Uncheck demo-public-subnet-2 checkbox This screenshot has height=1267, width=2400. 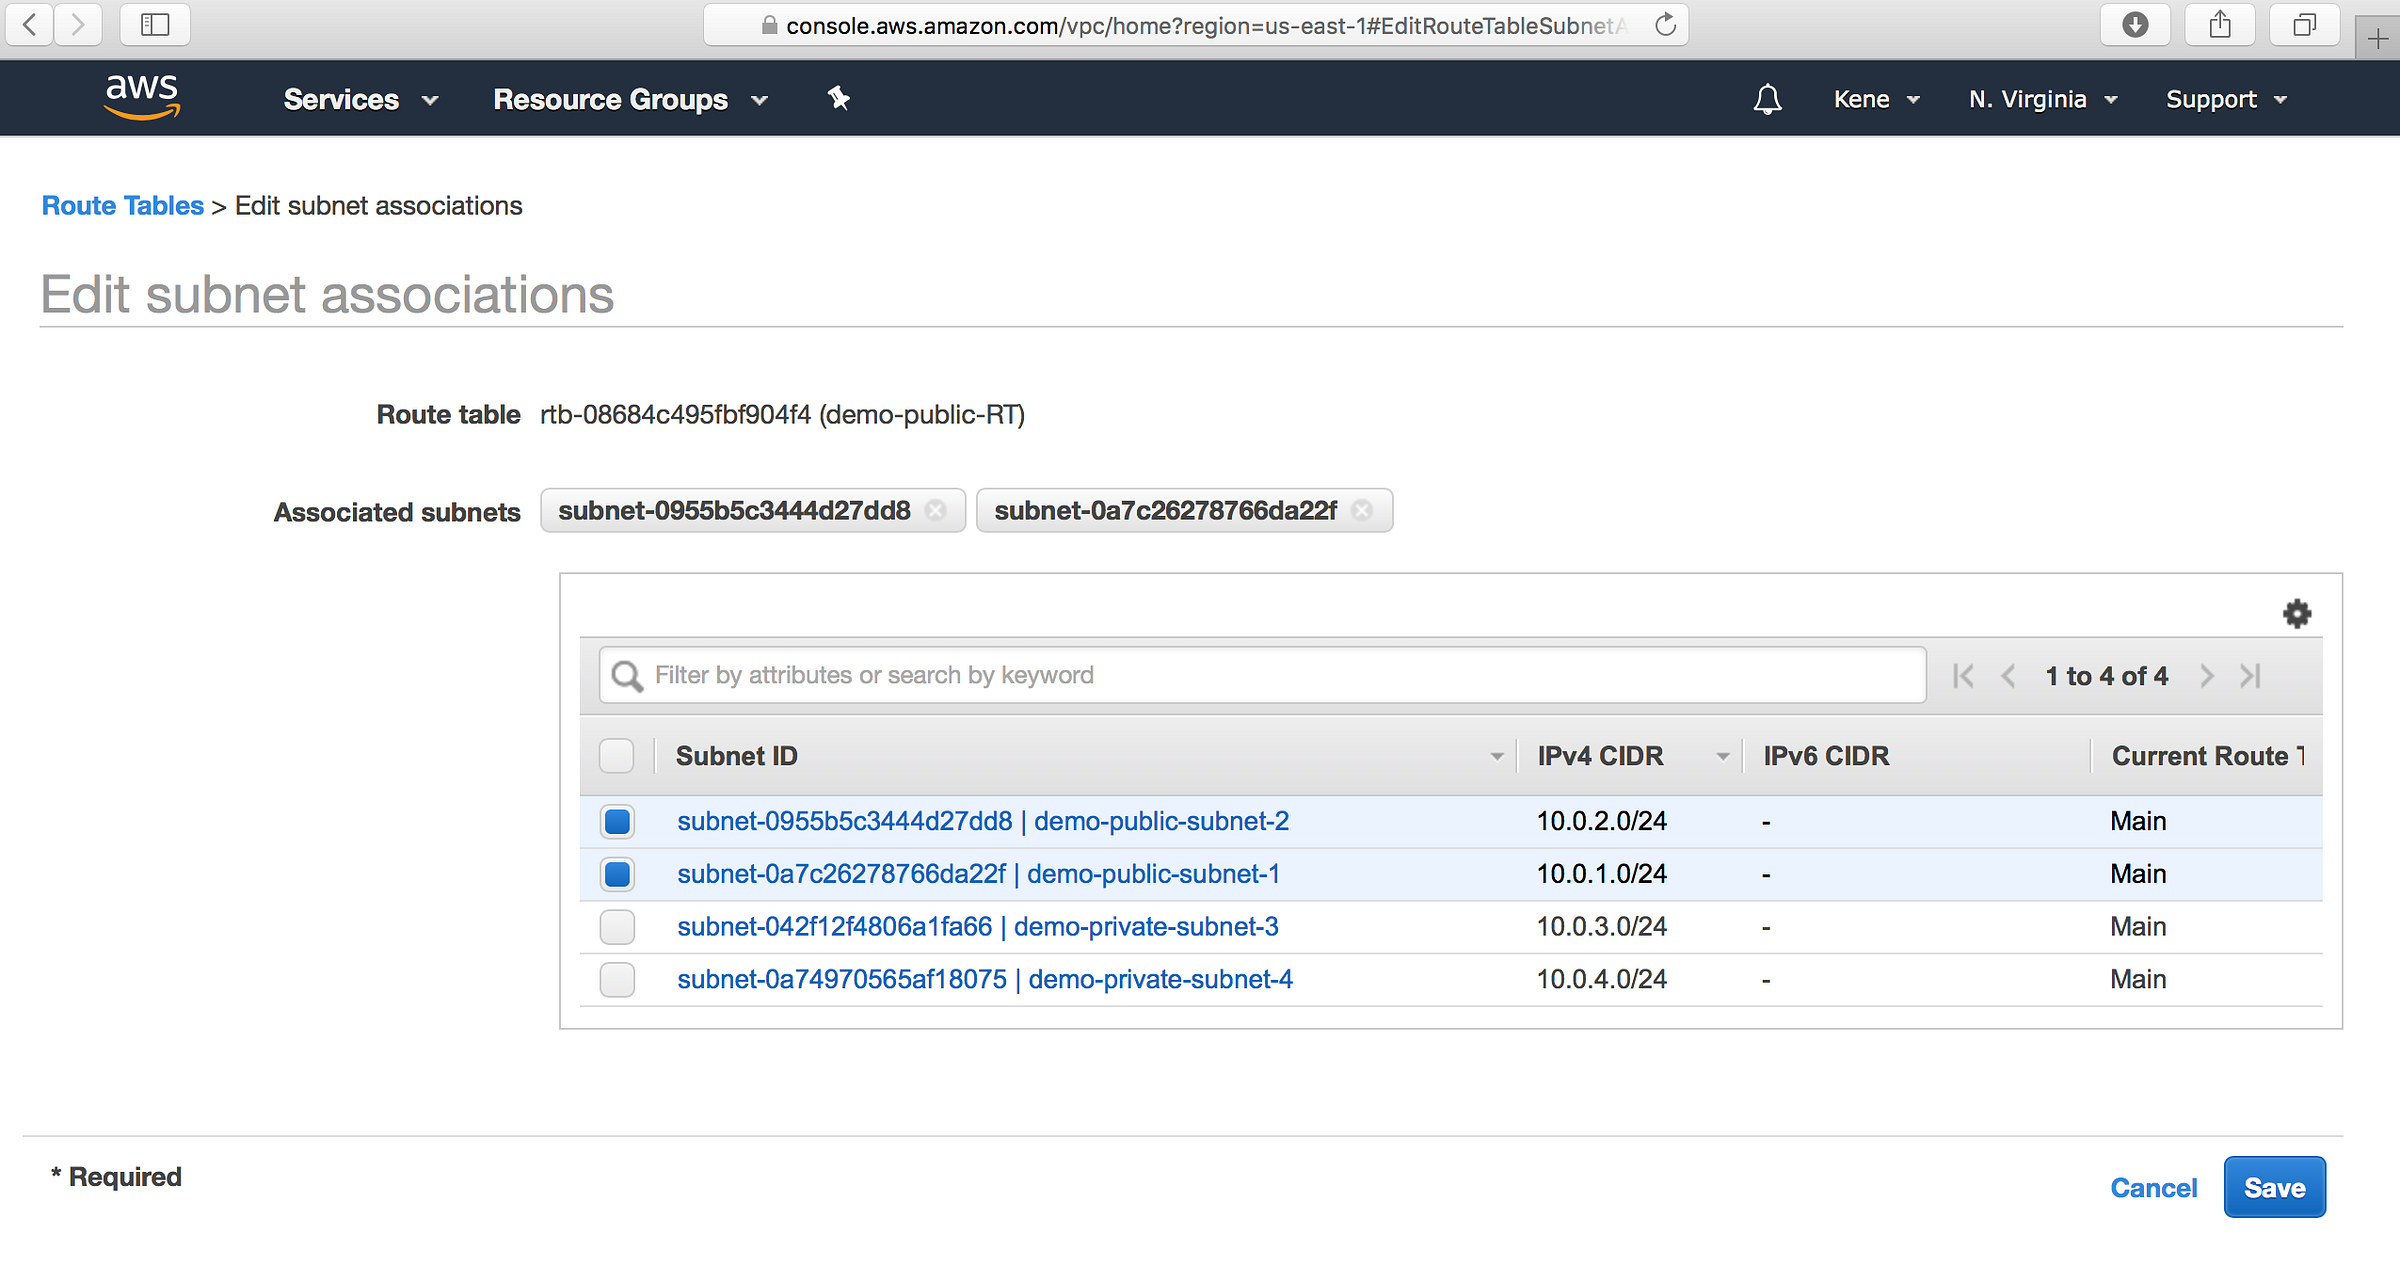(x=617, y=821)
